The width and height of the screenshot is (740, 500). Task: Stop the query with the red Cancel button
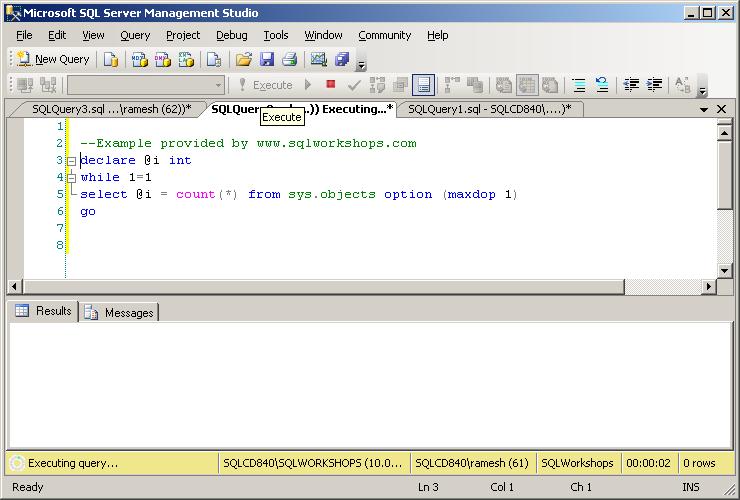(331, 85)
